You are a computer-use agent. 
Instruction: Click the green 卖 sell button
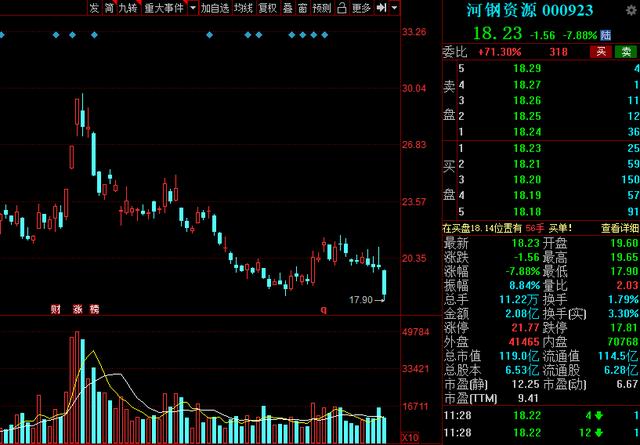[626, 51]
